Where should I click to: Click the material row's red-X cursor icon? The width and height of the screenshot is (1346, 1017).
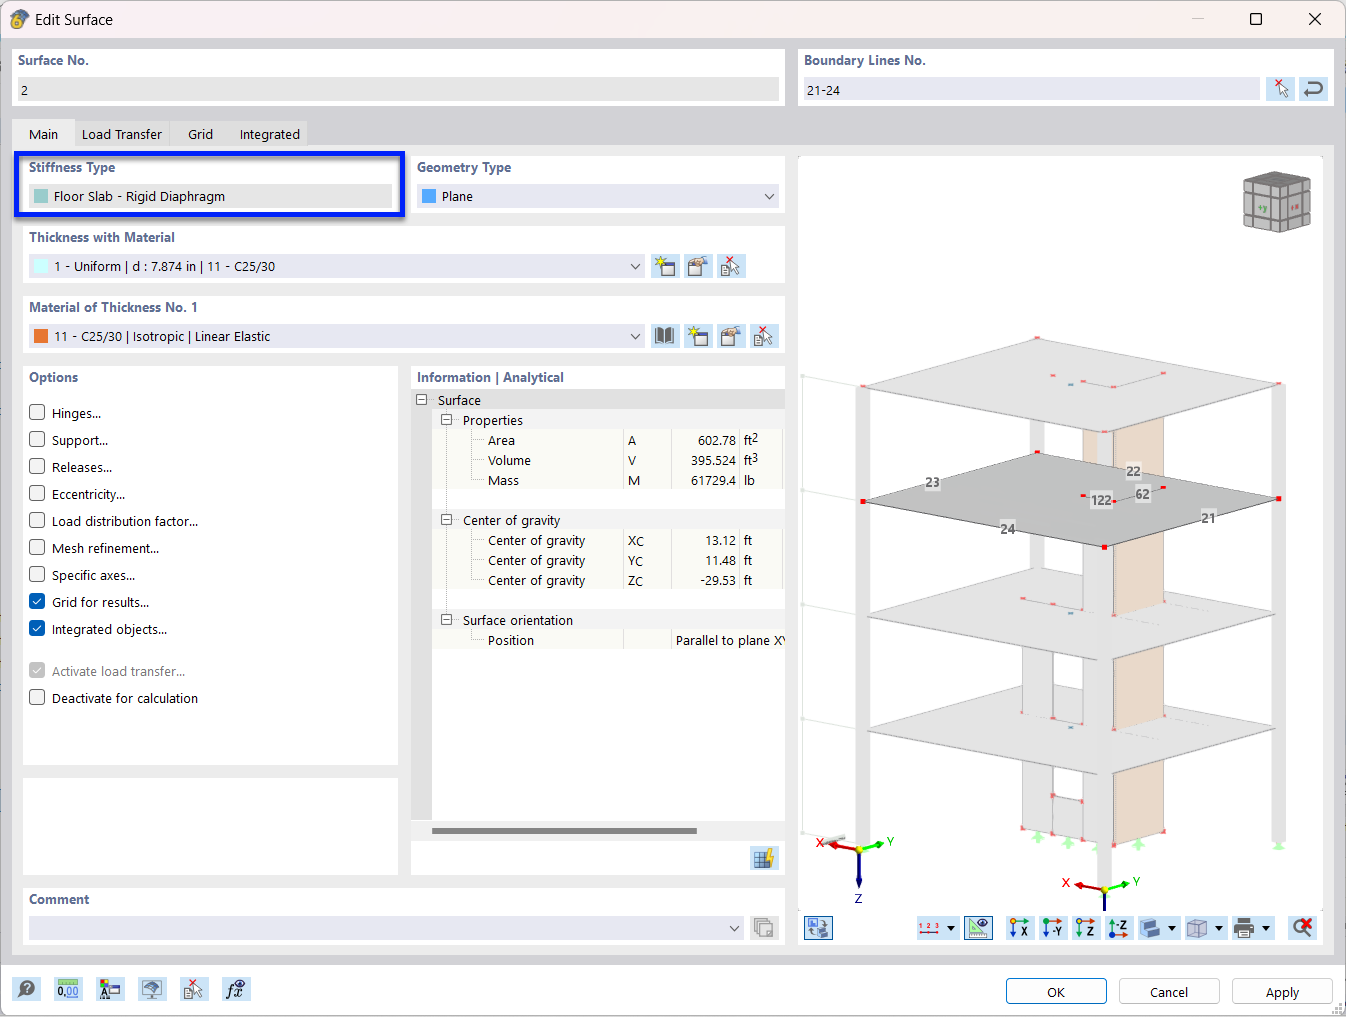coord(764,336)
